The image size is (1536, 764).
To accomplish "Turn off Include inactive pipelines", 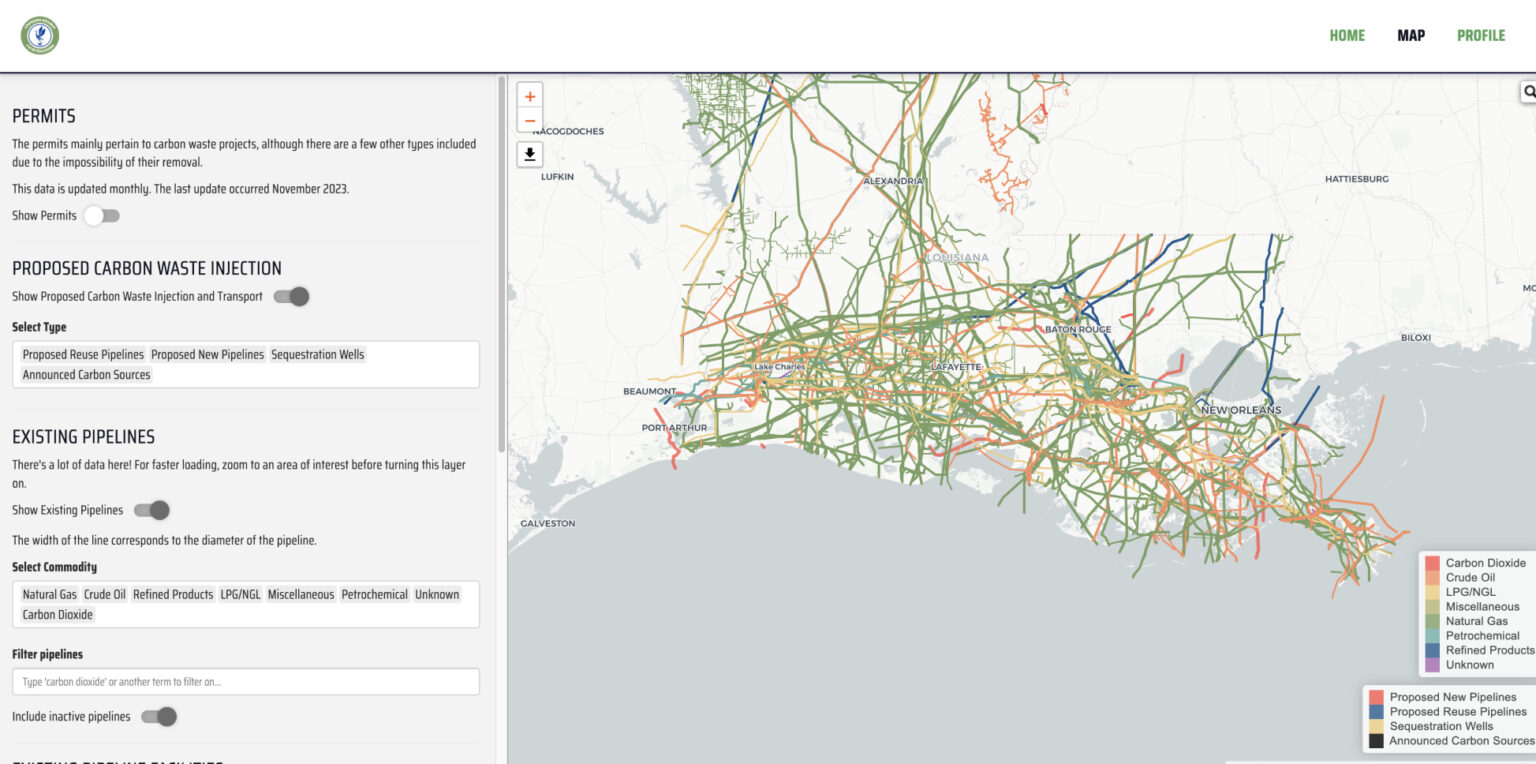I will [159, 717].
